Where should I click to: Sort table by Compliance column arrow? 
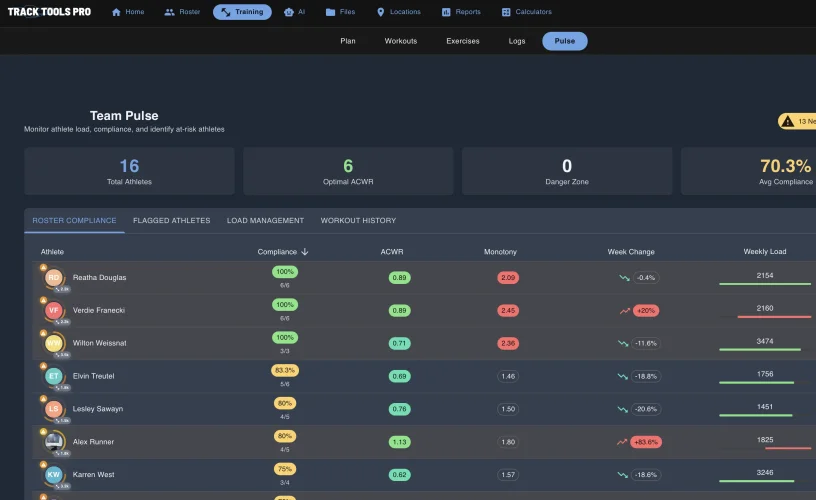tap(305, 252)
